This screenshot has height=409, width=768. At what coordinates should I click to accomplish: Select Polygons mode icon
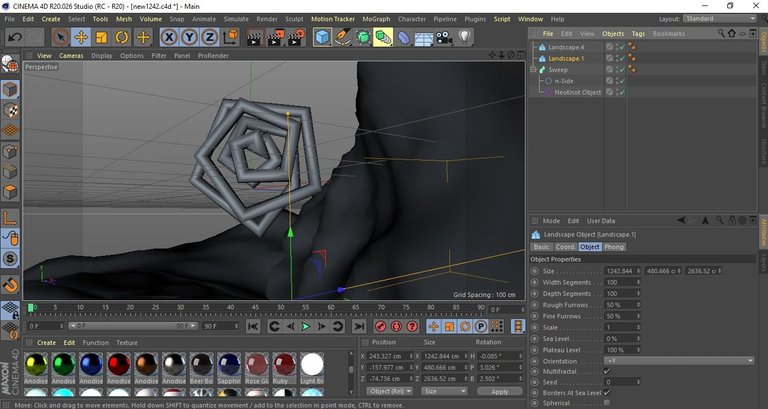10,192
